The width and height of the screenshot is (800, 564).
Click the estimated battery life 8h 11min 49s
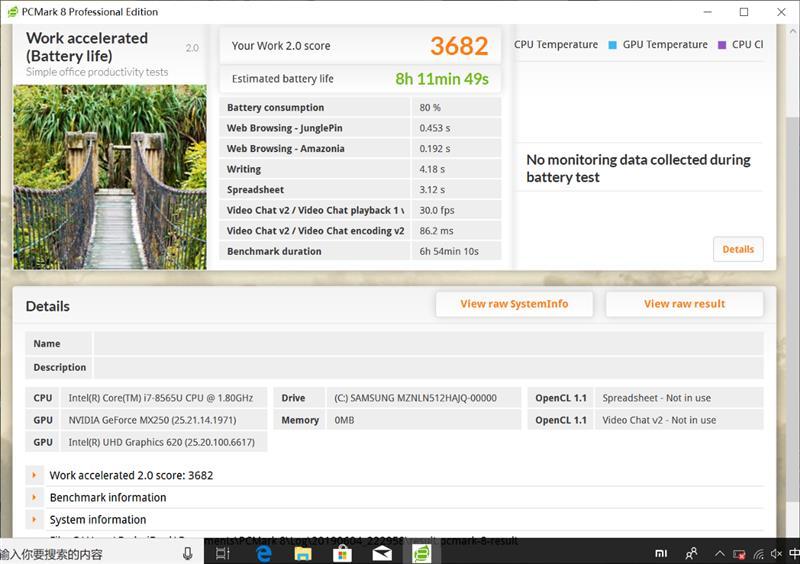point(442,79)
